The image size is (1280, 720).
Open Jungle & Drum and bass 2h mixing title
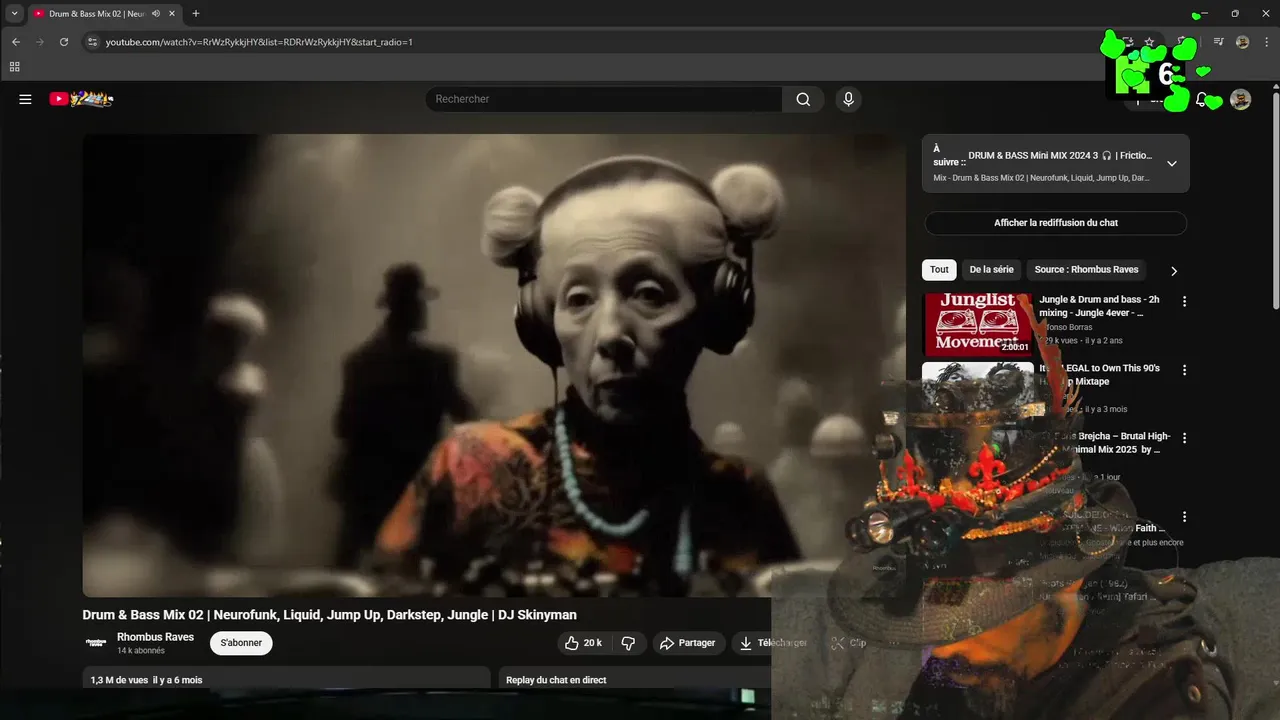tap(1099, 306)
